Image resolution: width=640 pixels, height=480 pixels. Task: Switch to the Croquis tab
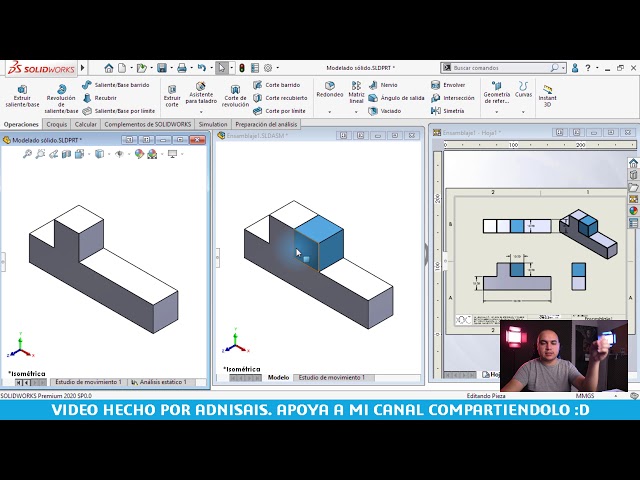click(x=56, y=124)
